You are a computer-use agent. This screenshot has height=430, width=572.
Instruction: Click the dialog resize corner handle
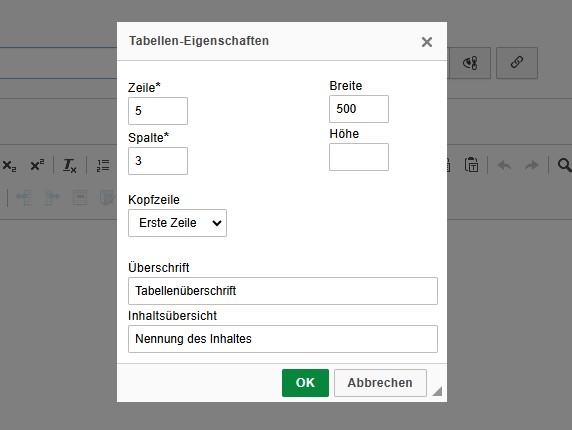(437, 391)
